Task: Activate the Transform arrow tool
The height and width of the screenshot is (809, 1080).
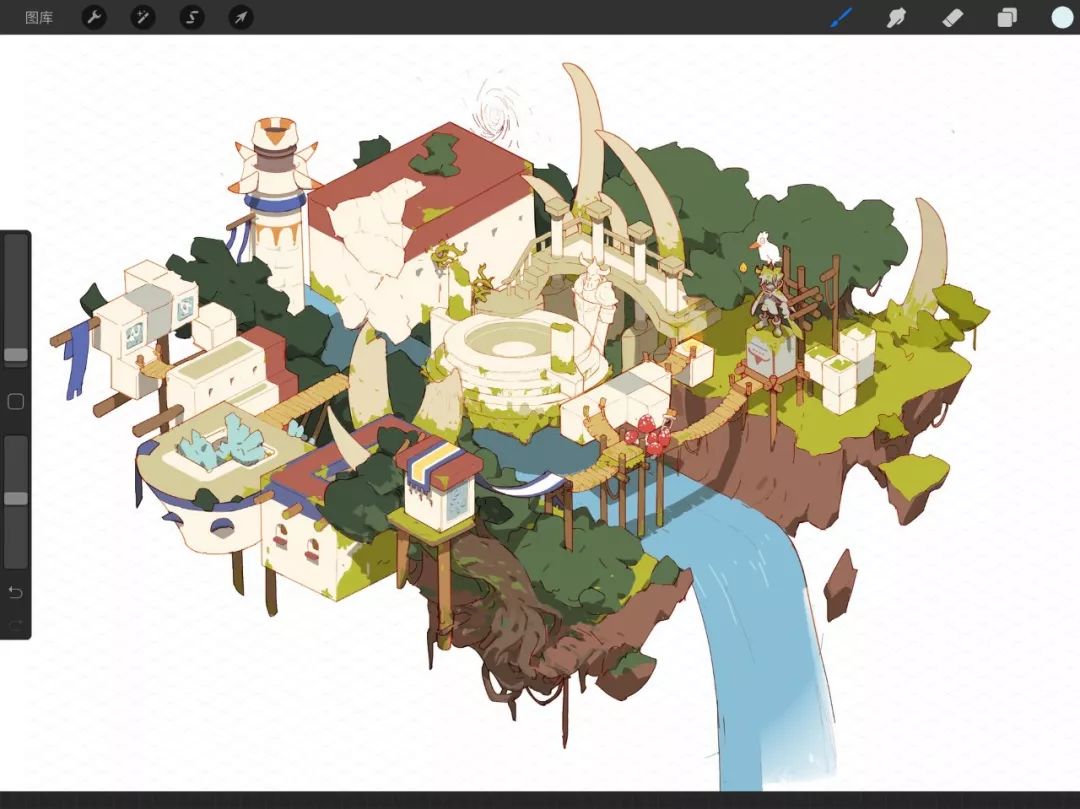Action: tap(240, 17)
